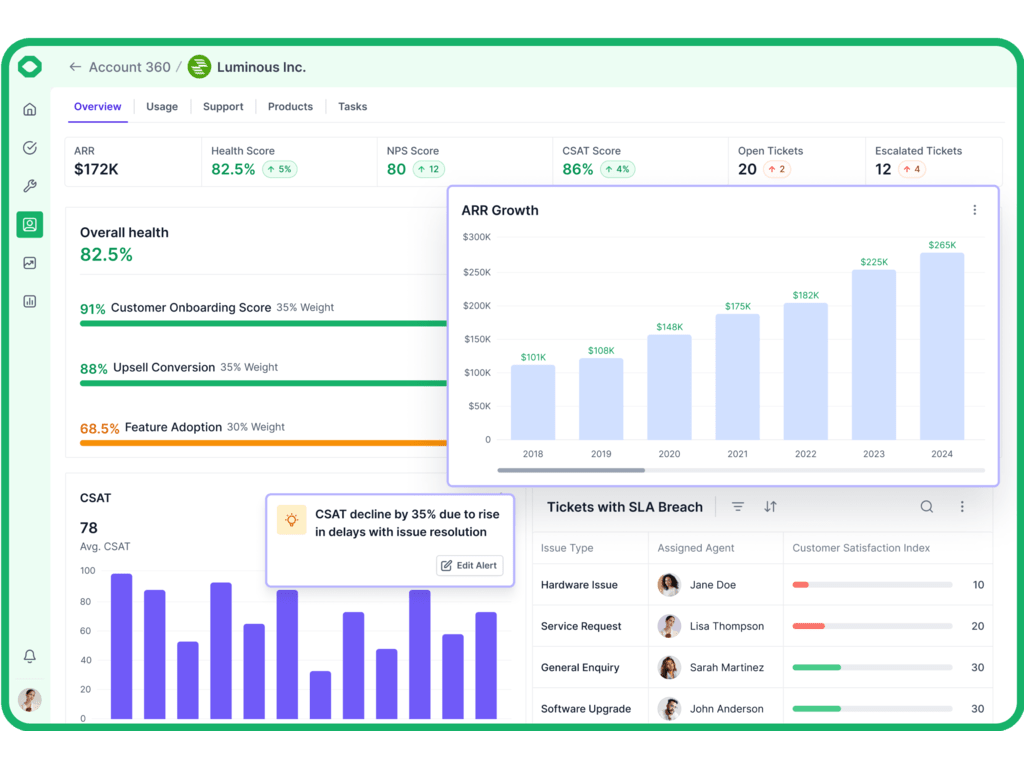Click the home icon in sidebar
Screen dimensions: 1024x768
(30, 110)
